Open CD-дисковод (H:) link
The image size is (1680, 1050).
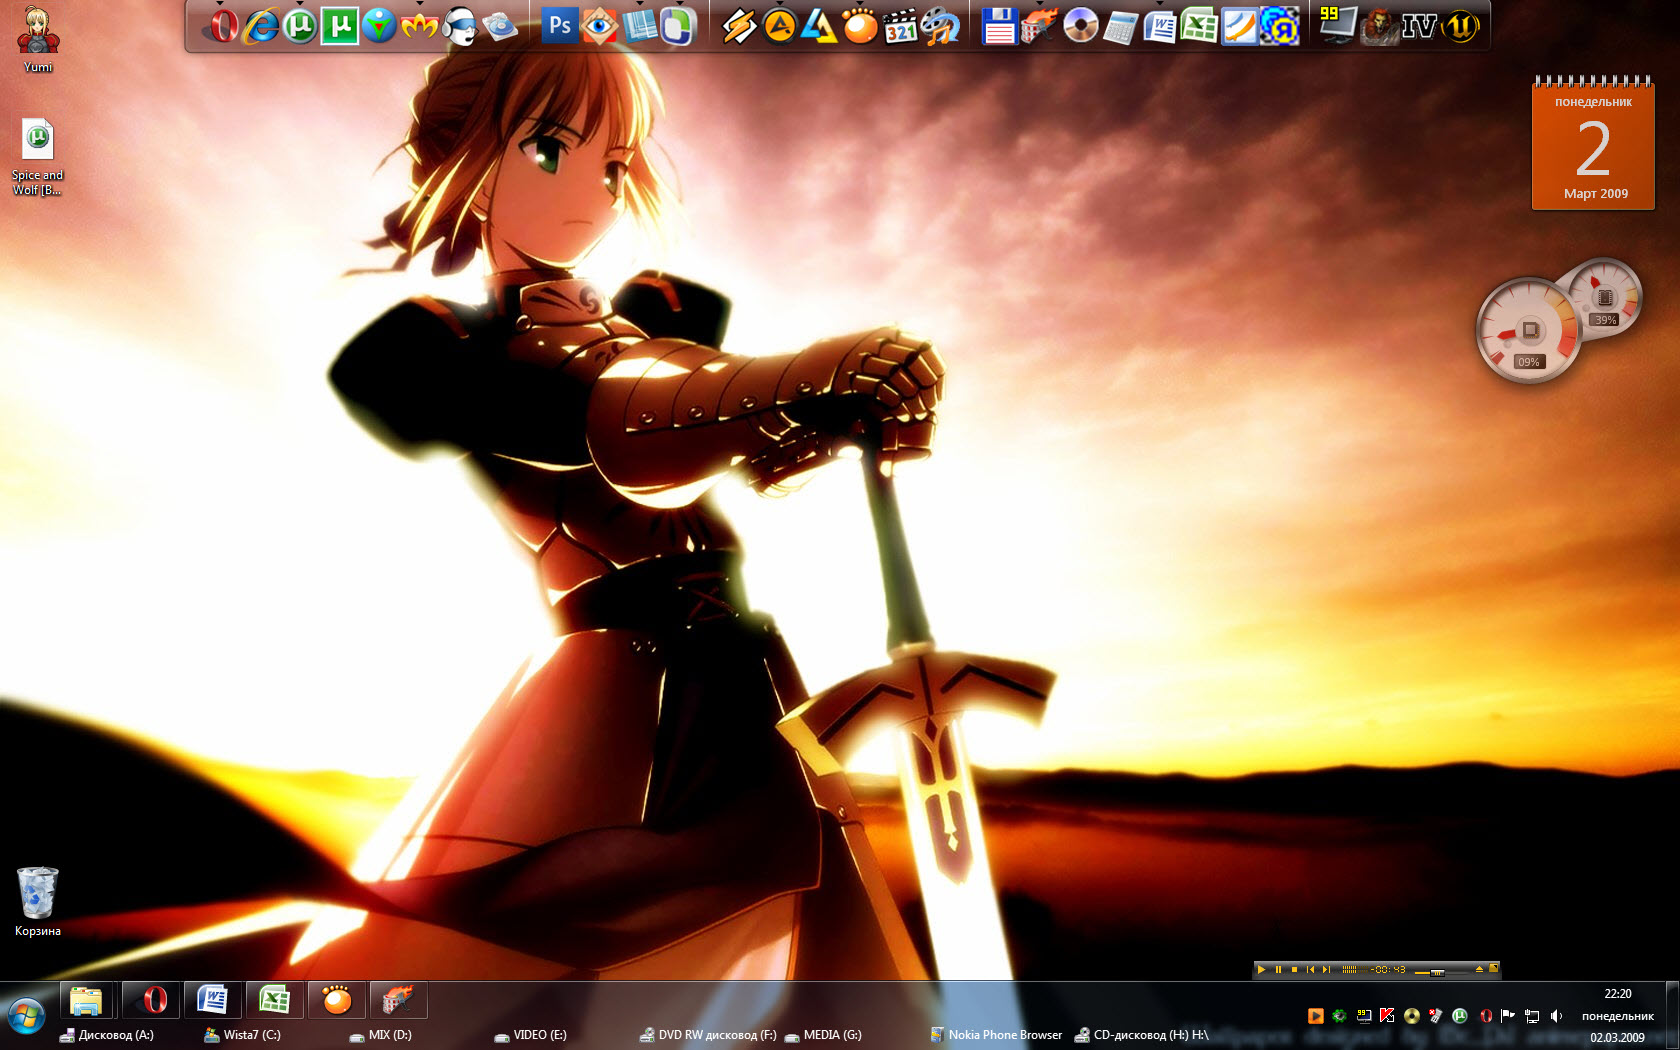coord(1141,1035)
